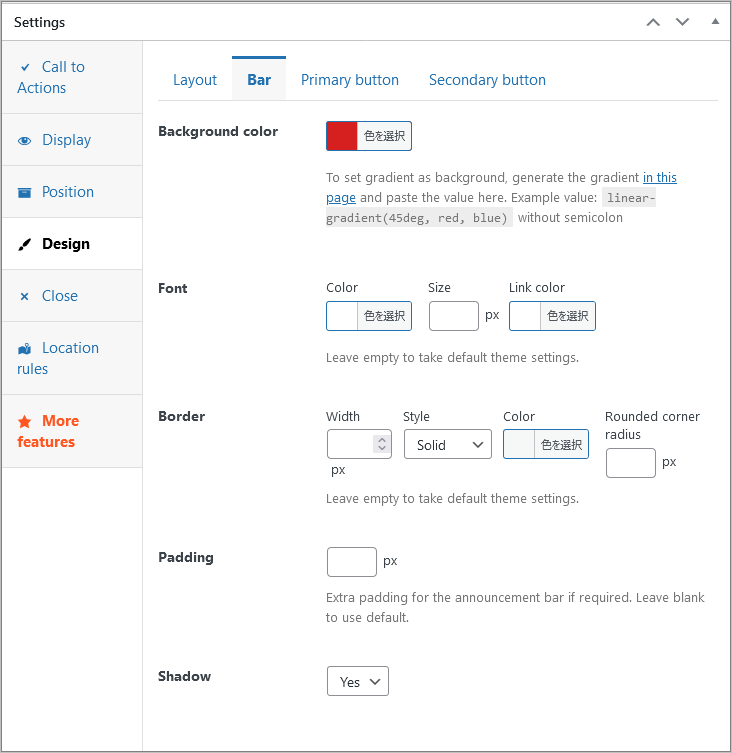Follow the 'in this page' gradient link
The width and height of the screenshot is (732, 753).
point(659,178)
